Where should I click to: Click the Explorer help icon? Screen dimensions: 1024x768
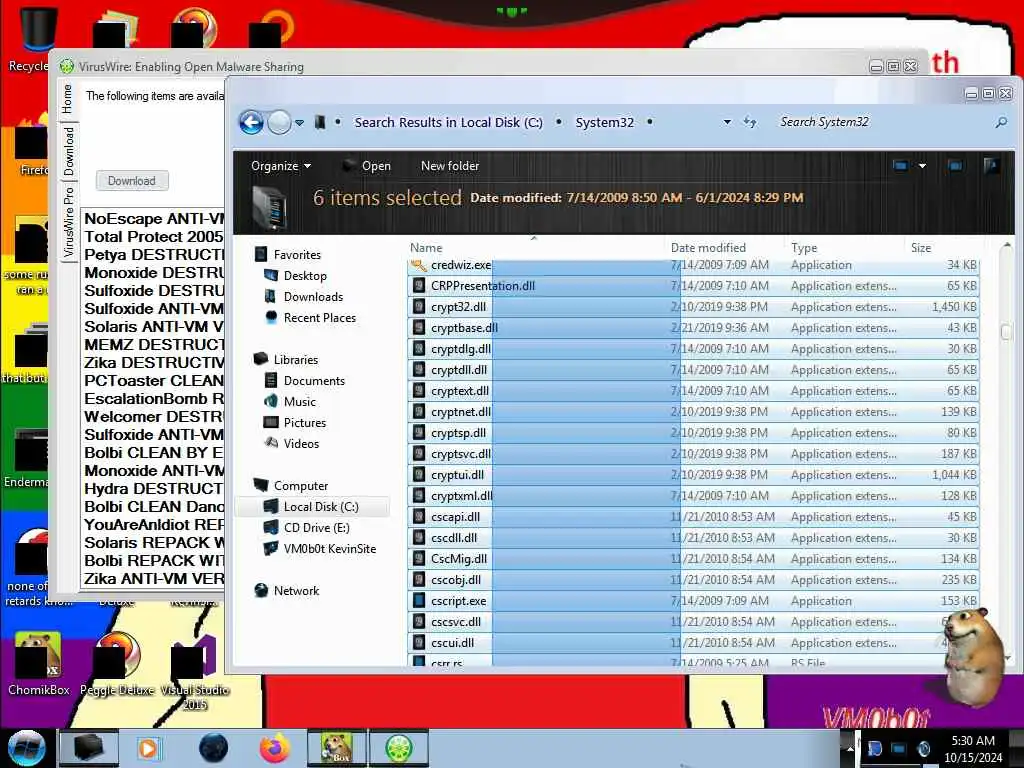pos(991,166)
